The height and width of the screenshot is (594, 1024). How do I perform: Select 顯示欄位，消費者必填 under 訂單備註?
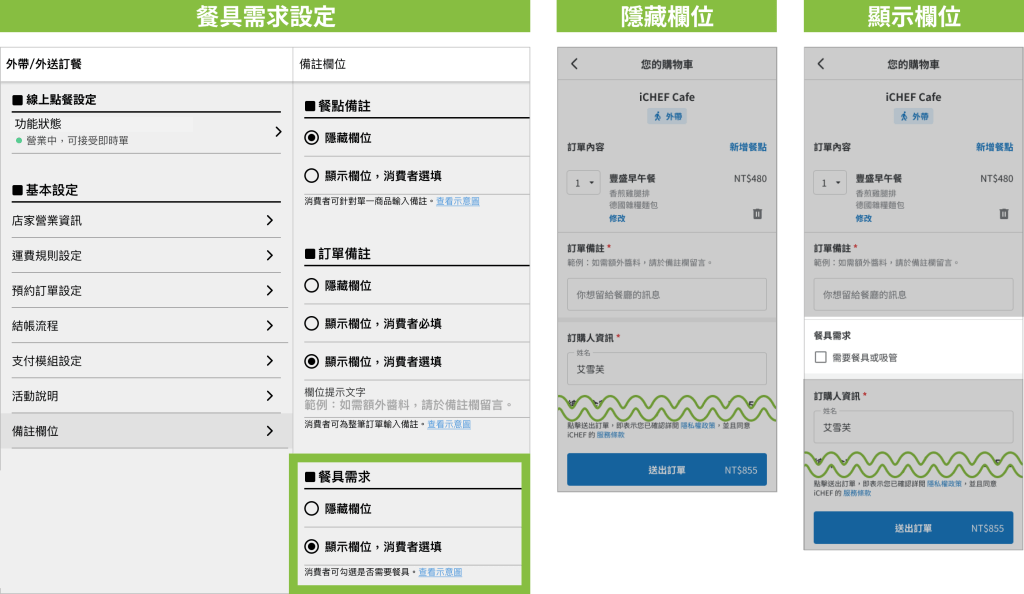click(x=311, y=324)
